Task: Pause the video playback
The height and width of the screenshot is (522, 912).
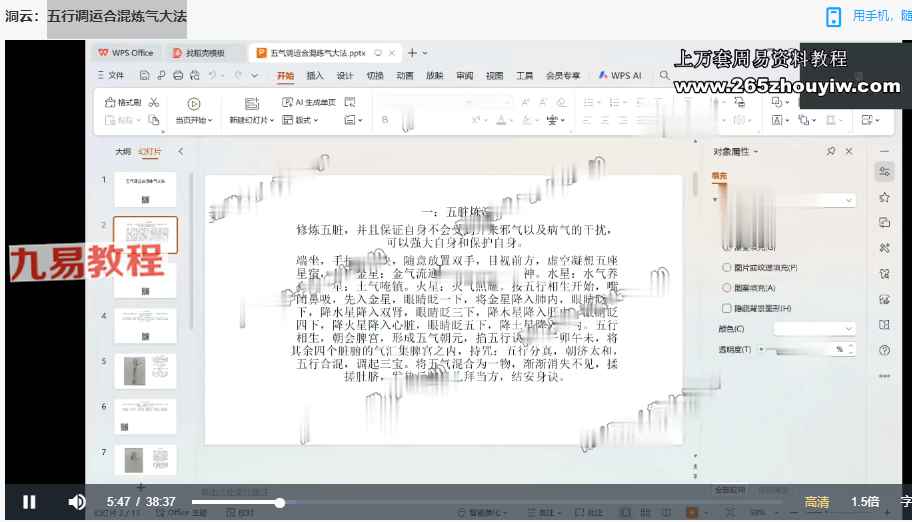Action: click(30, 502)
